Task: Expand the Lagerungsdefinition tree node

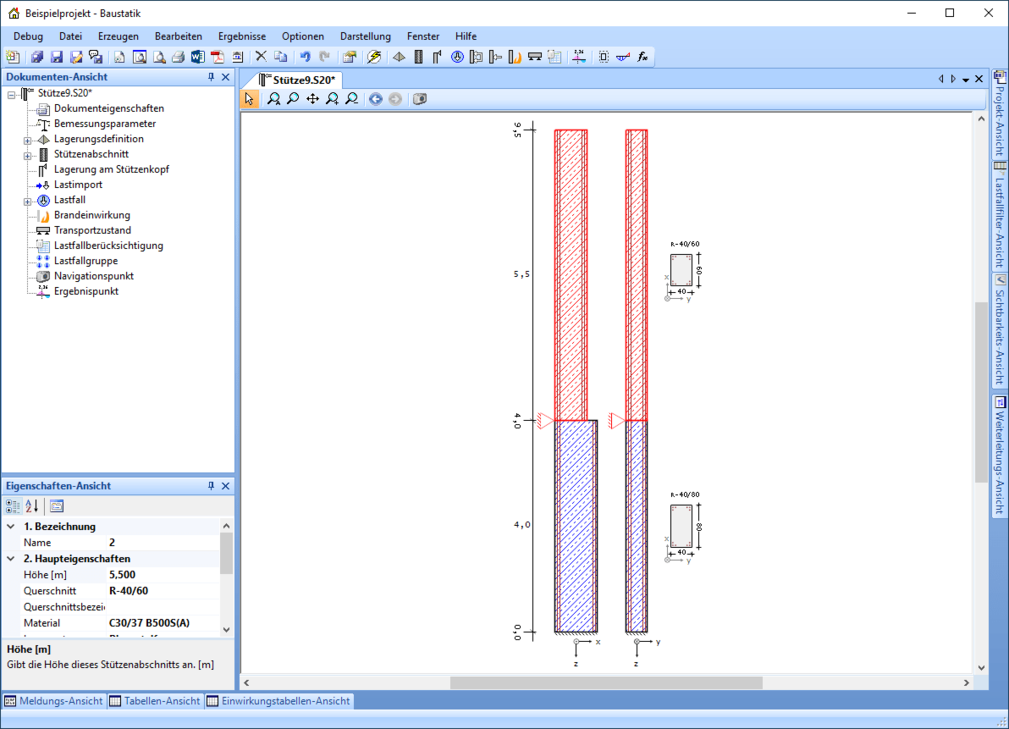Action: 28,140
